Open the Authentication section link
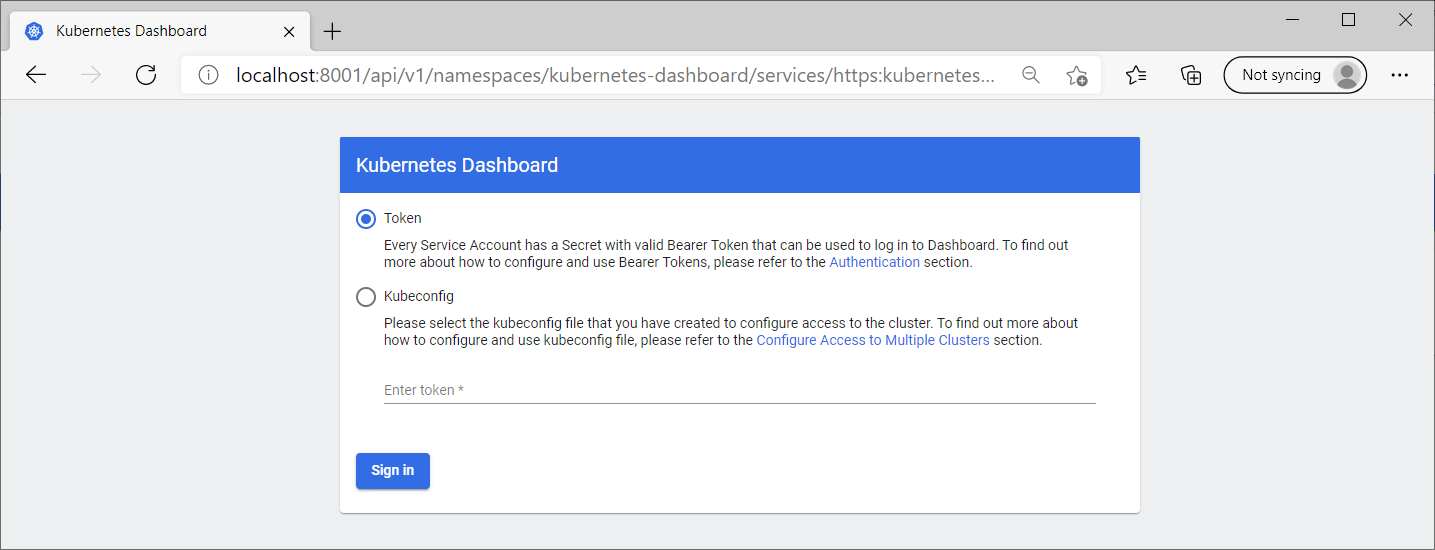 click(x=875, y=262)
